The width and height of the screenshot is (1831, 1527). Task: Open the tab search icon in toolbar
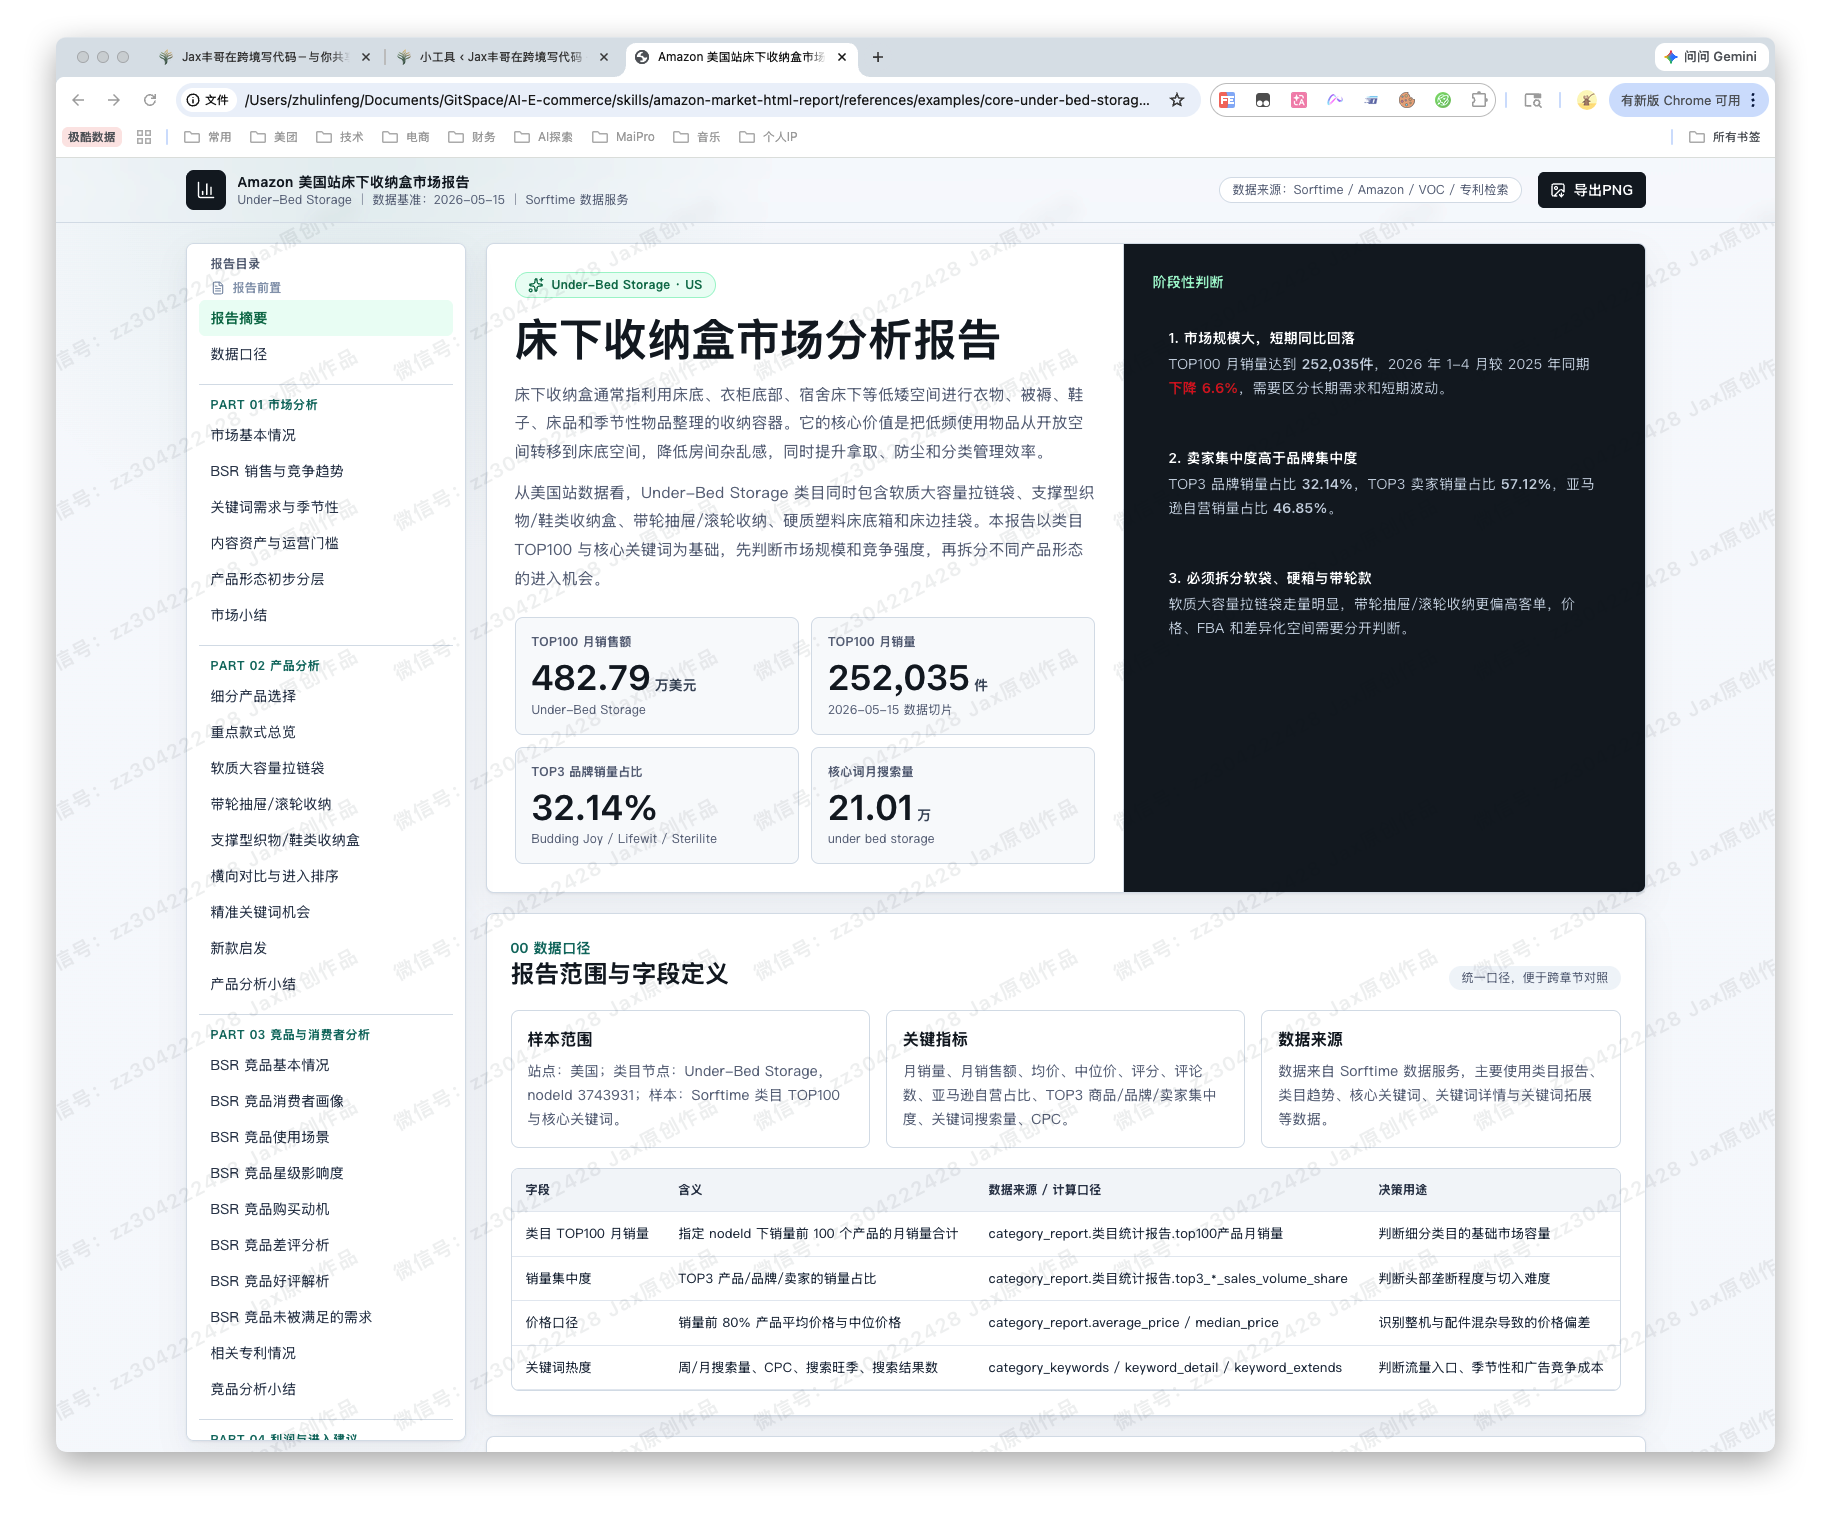[1533, 100]
